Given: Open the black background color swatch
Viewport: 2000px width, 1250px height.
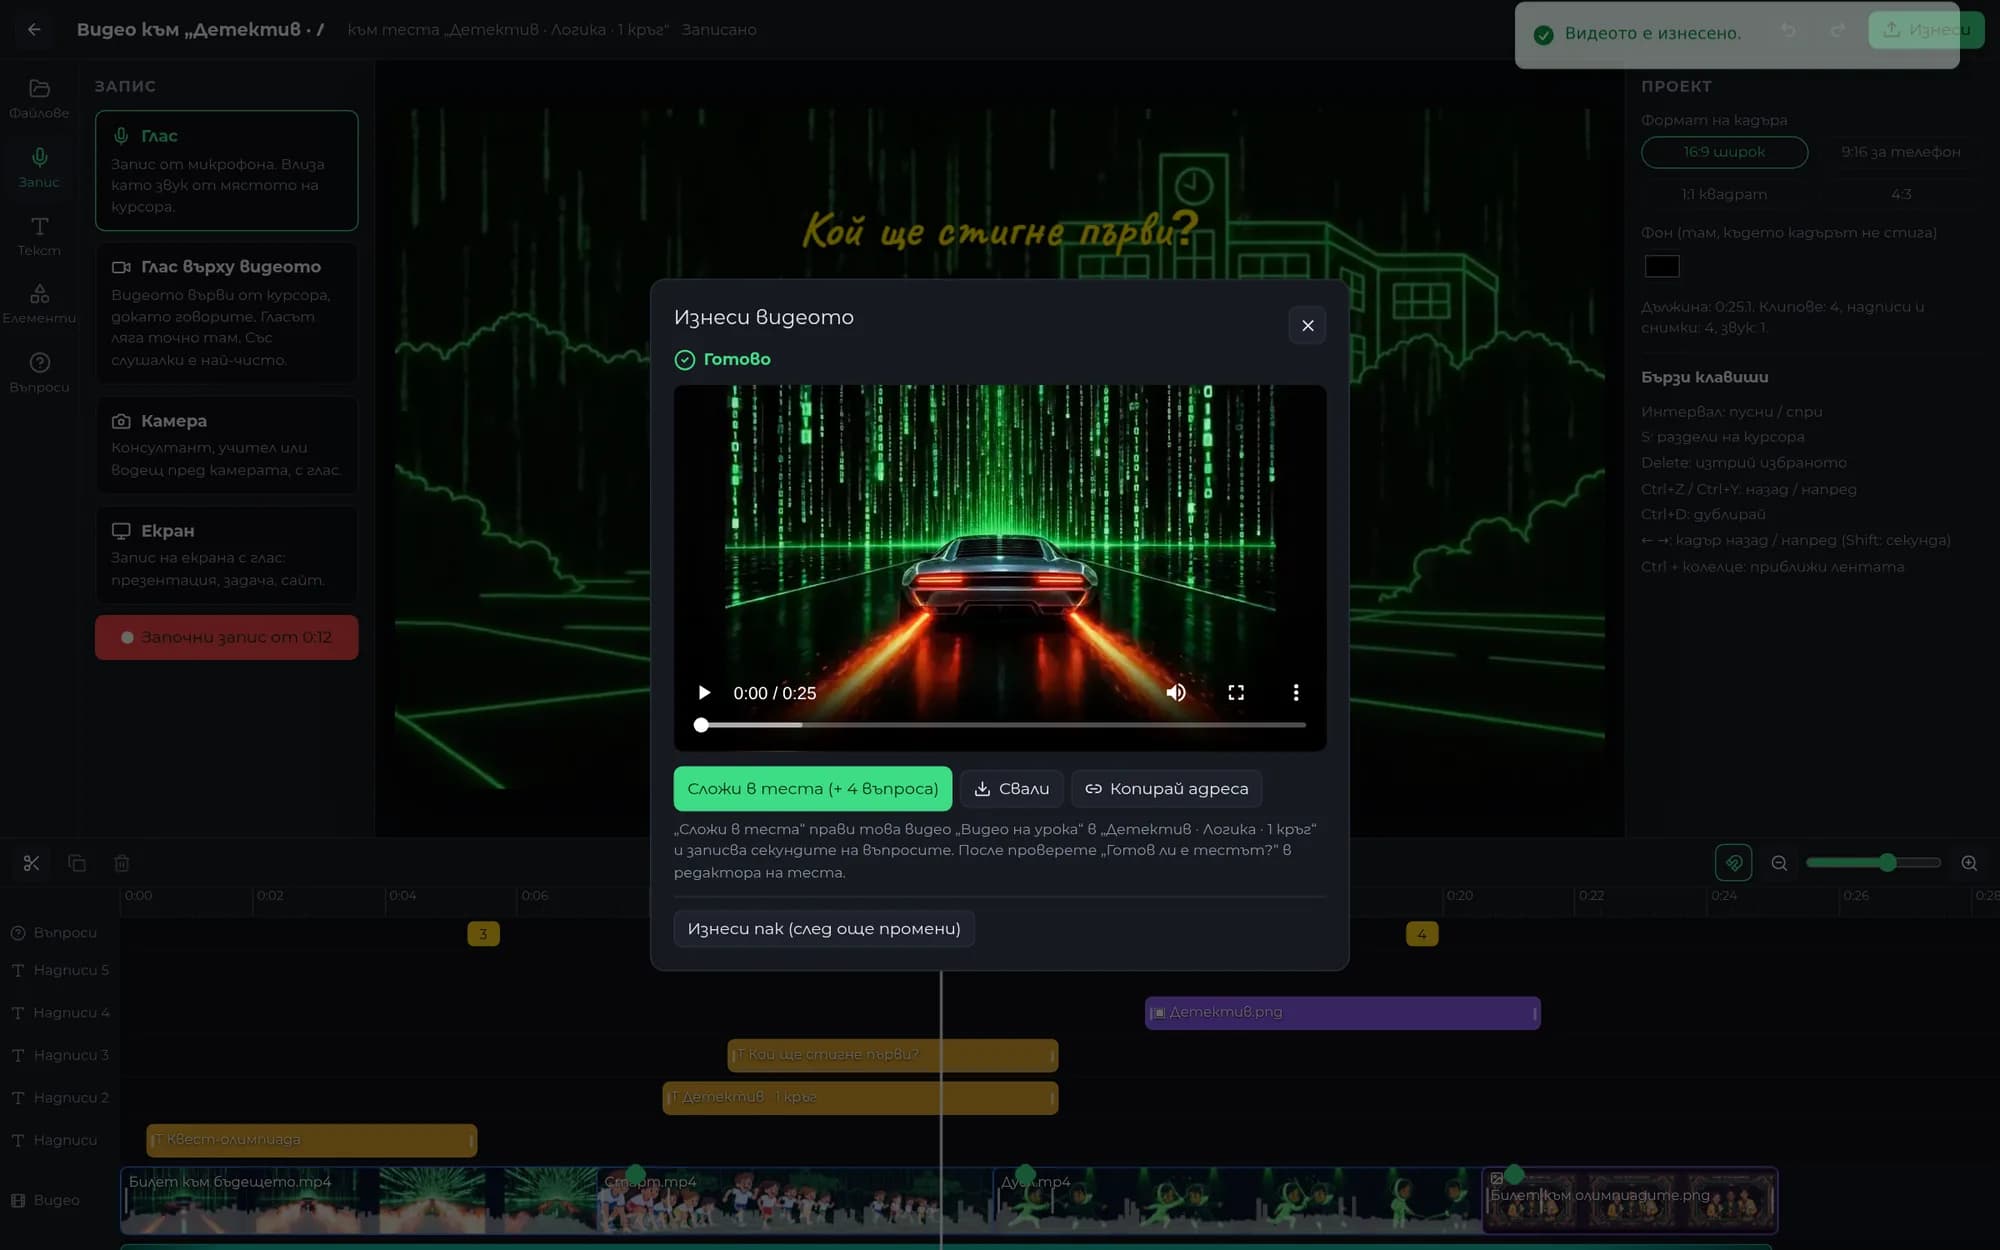Looking at the screenshot, I should coord(1661,266).
